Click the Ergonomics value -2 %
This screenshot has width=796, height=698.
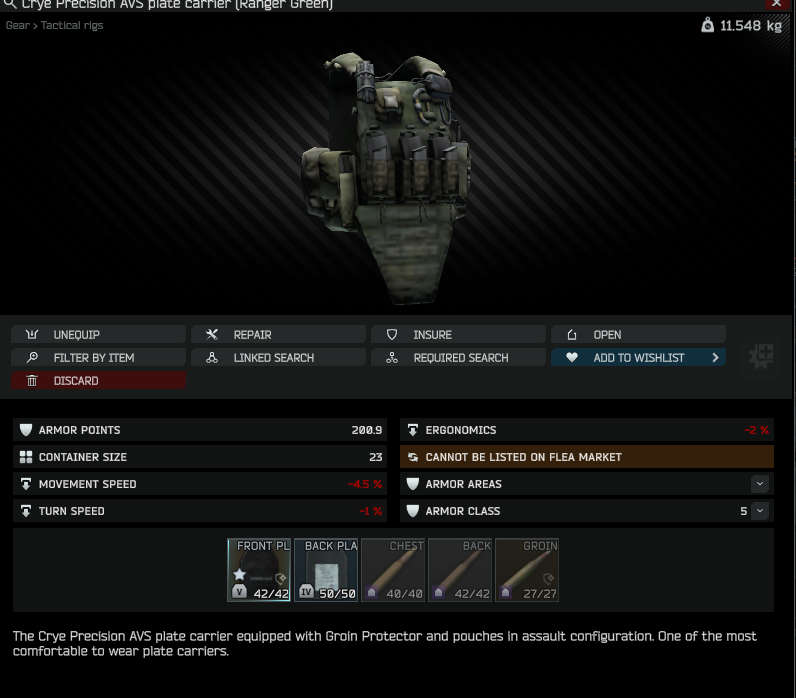756,430
